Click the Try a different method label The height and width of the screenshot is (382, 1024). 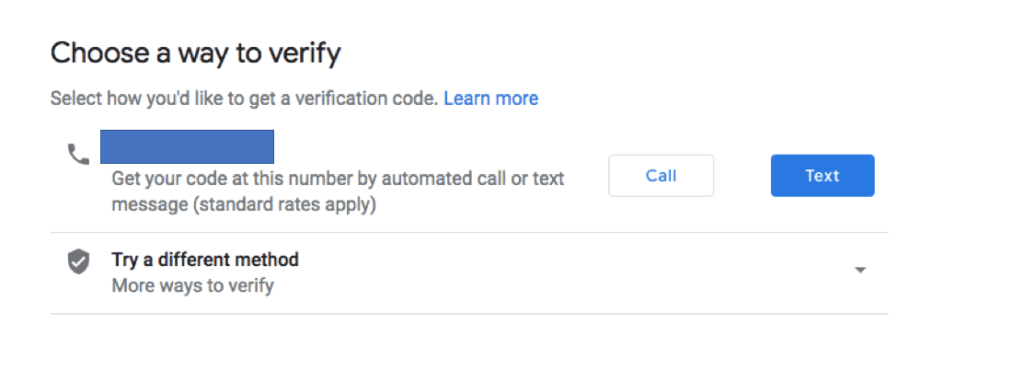pos(205,260)
